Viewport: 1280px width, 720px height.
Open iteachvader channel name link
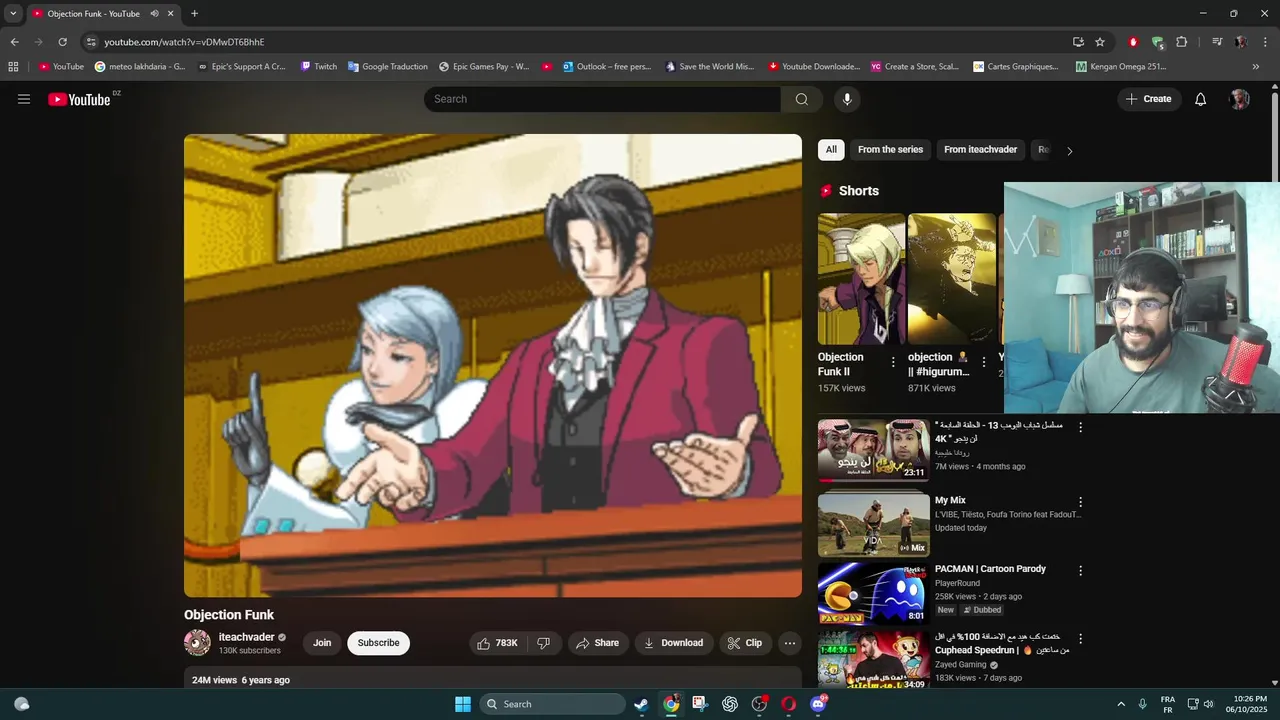[x=246, y=637]
